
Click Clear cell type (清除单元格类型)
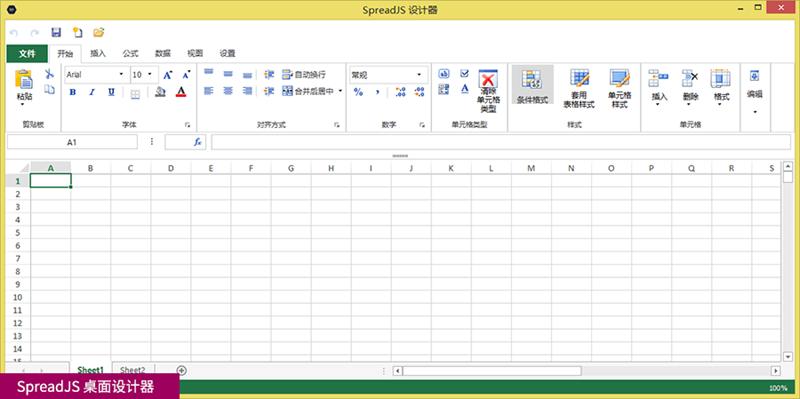[488, 92]
